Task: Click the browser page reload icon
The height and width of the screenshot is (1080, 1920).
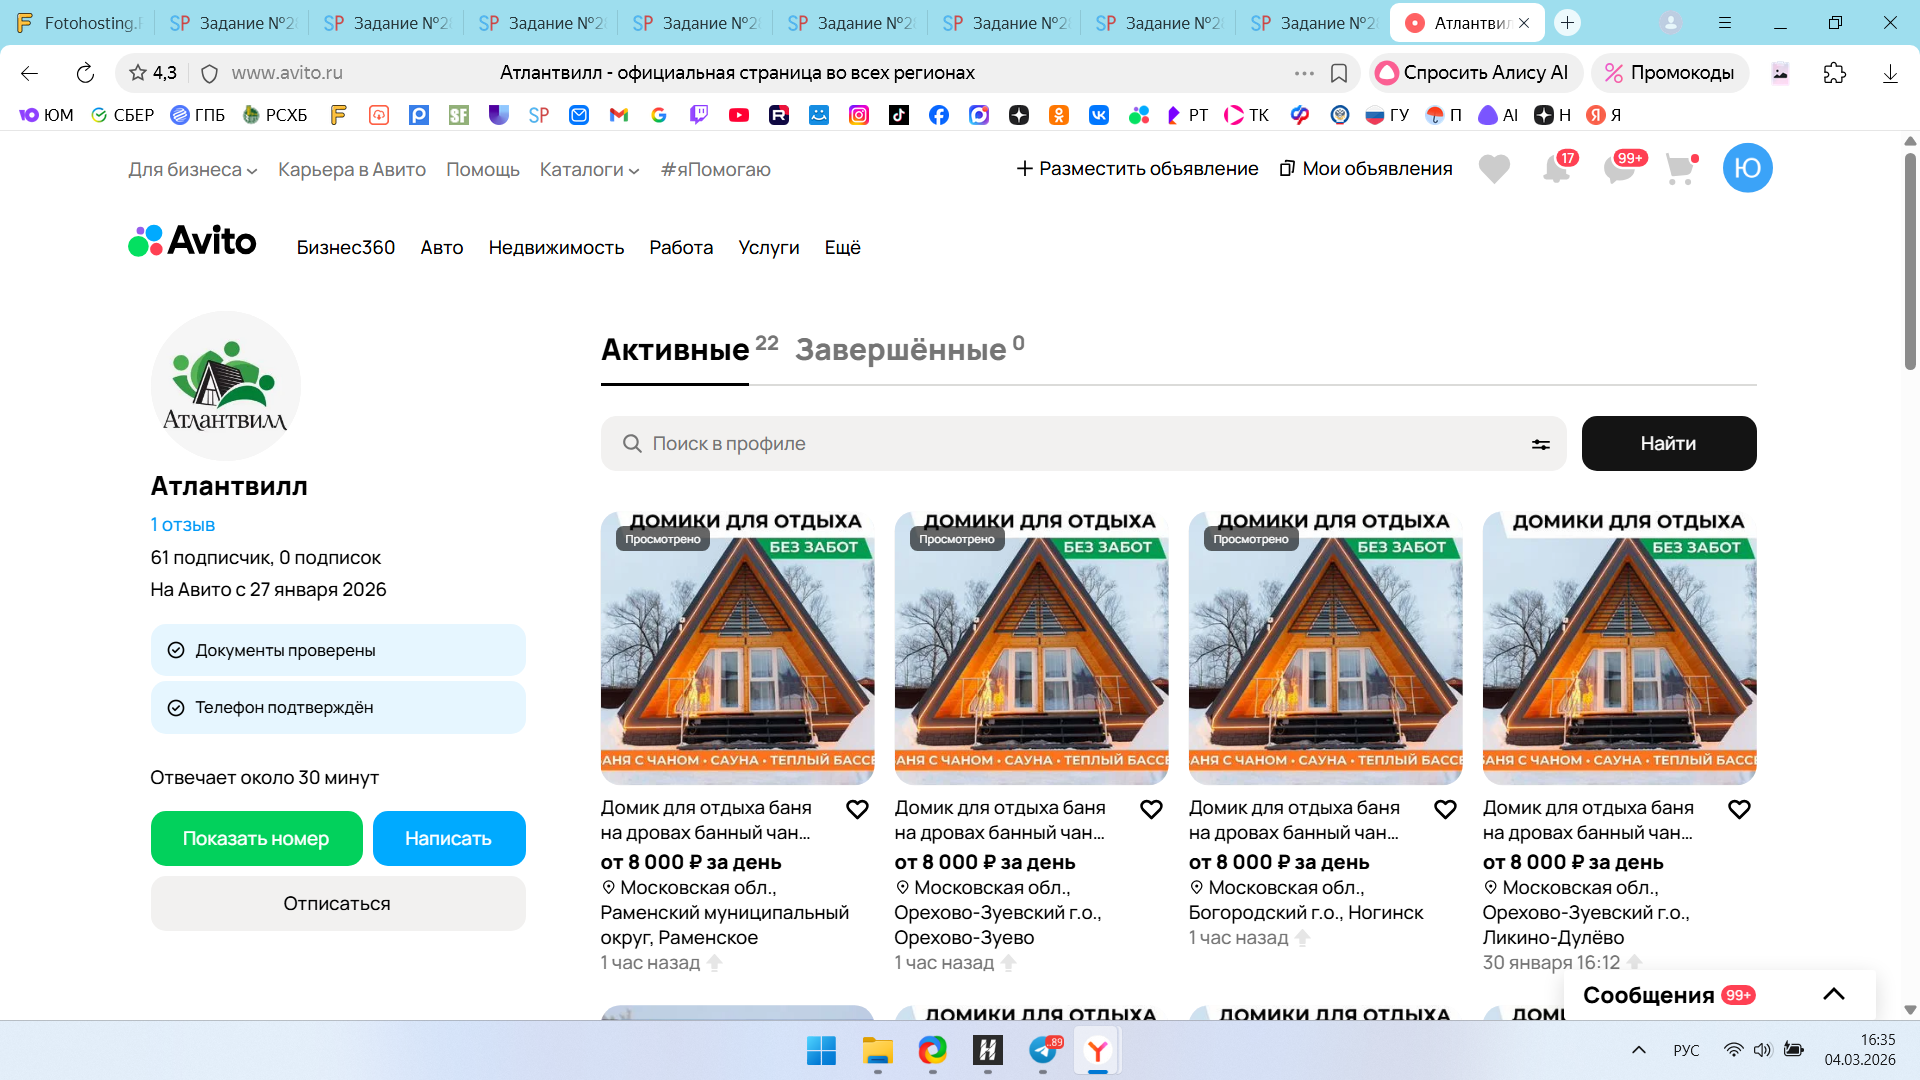Action: [x=85, y=73]
